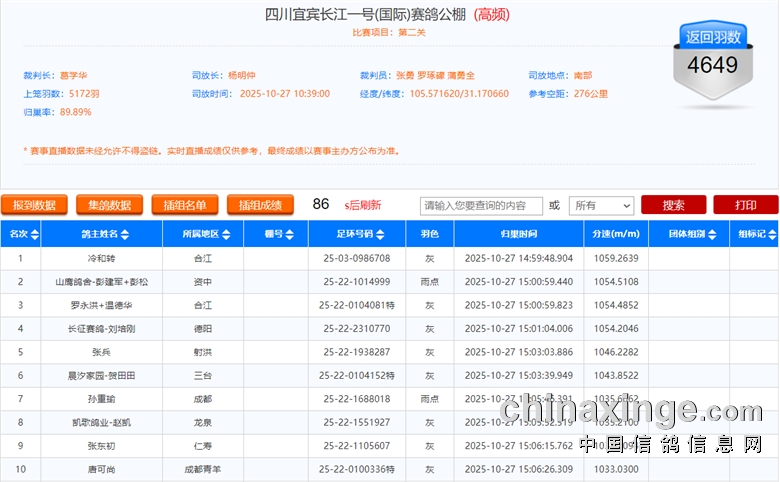
Task: Switch to 插组成绩 tab
Action: tap(260, 205)
